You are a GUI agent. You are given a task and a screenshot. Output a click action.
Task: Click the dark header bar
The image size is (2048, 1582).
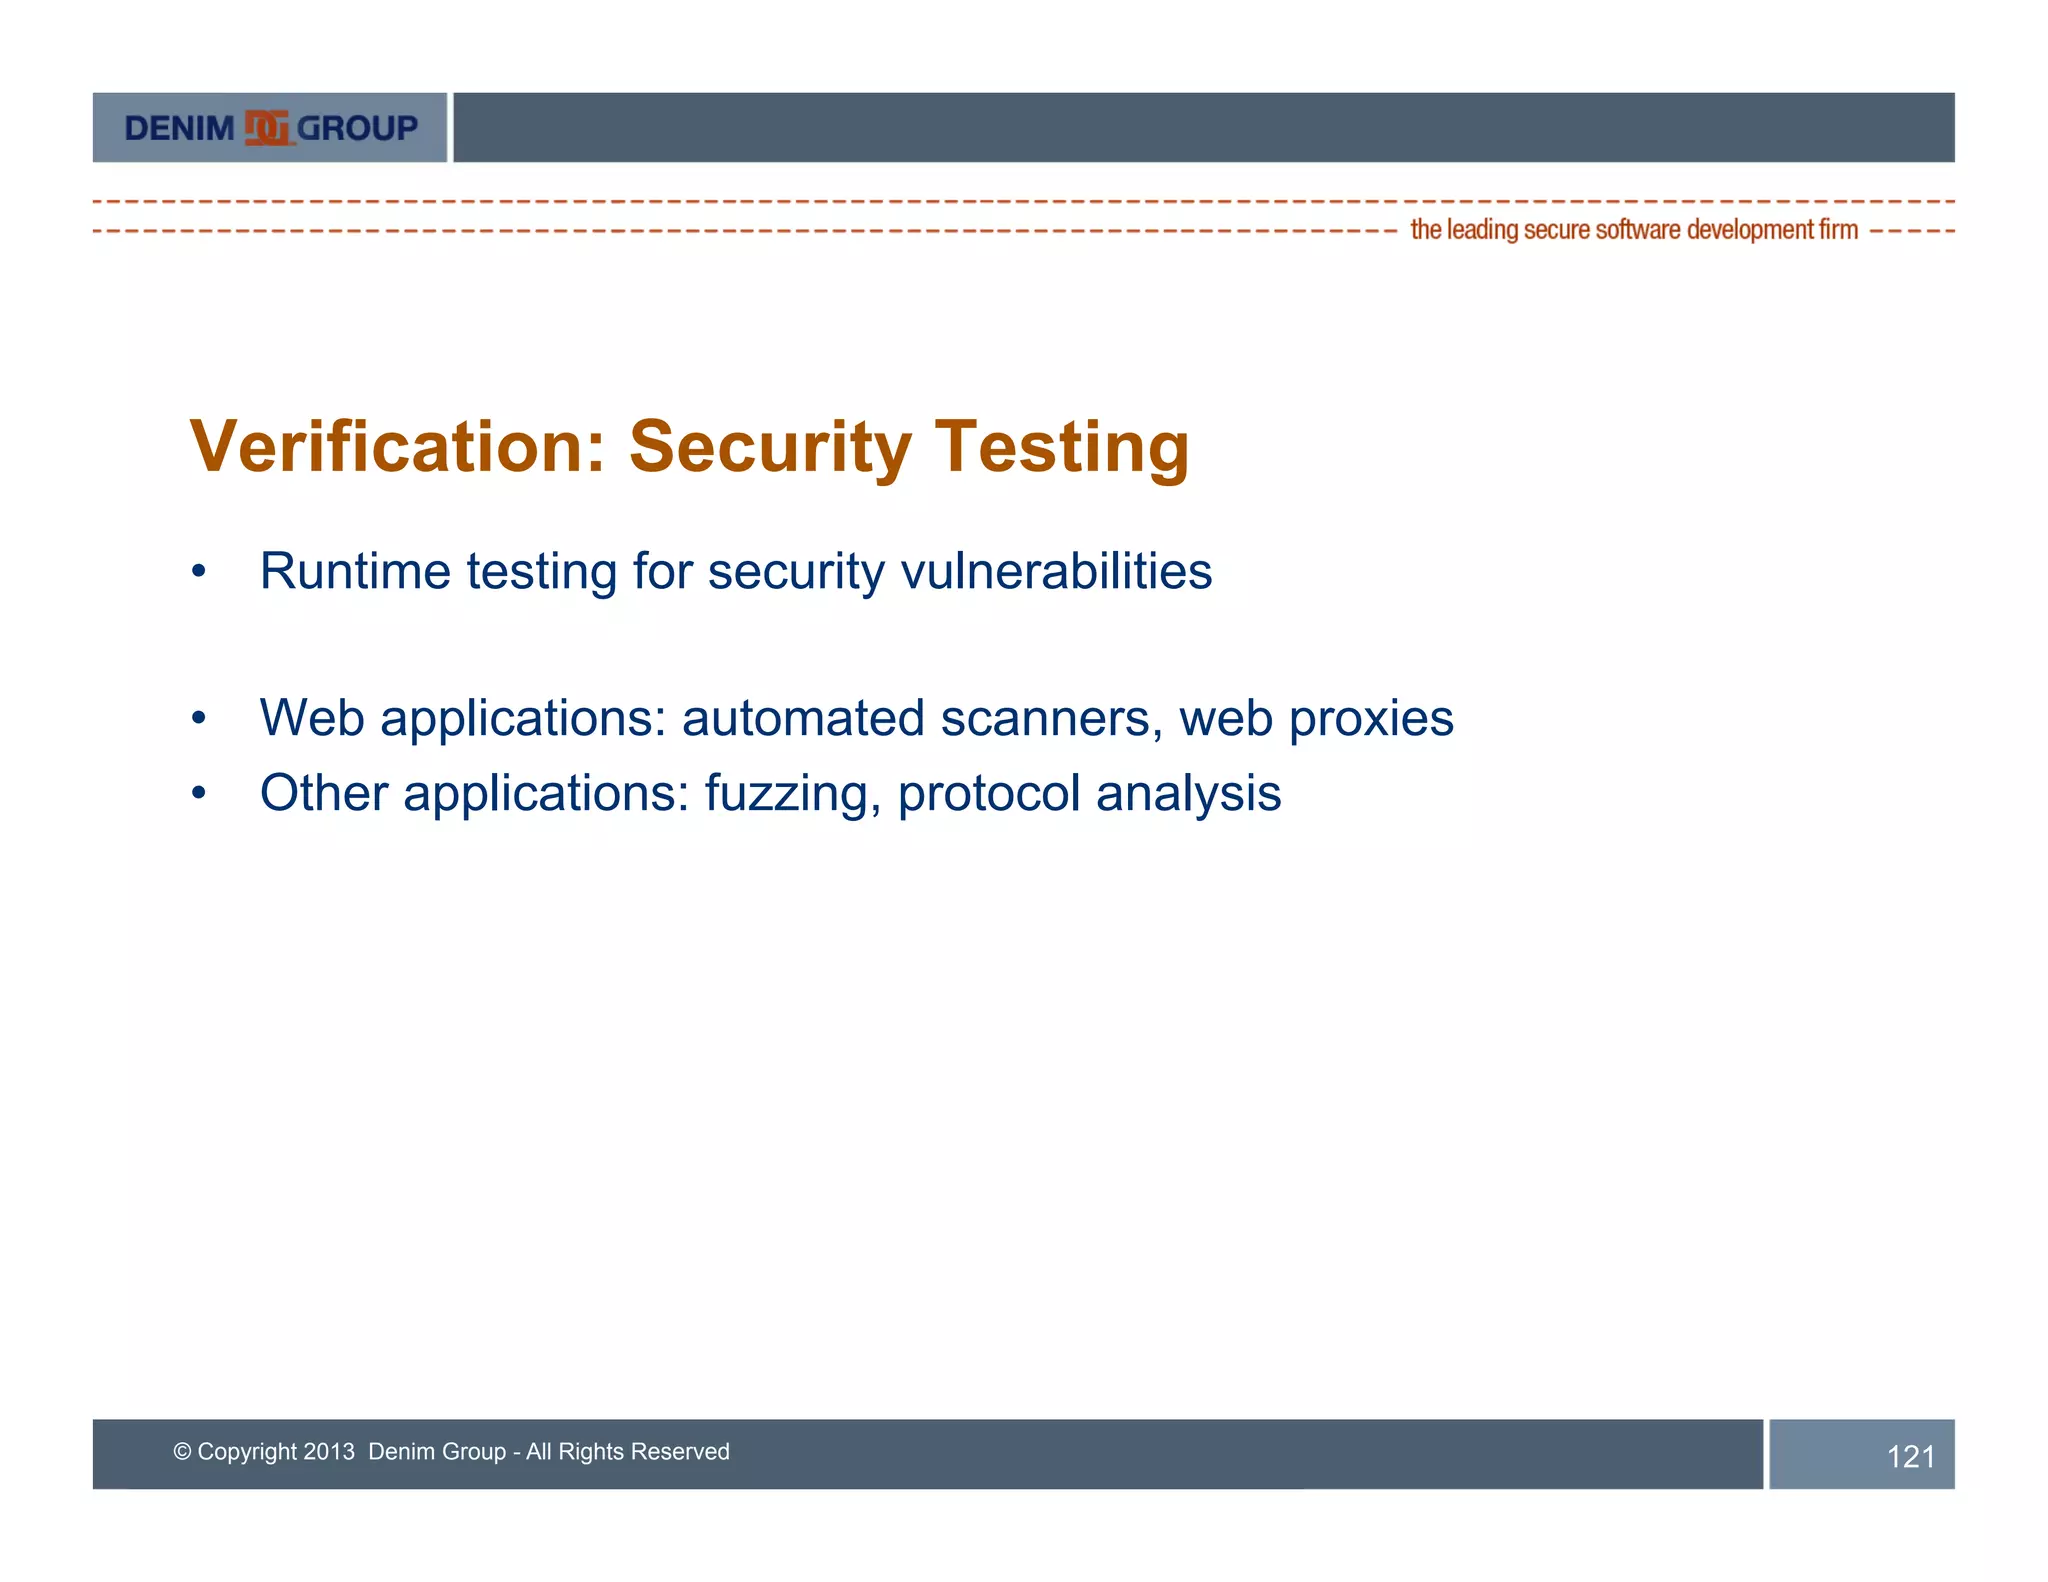click(x=1203, y=127)
